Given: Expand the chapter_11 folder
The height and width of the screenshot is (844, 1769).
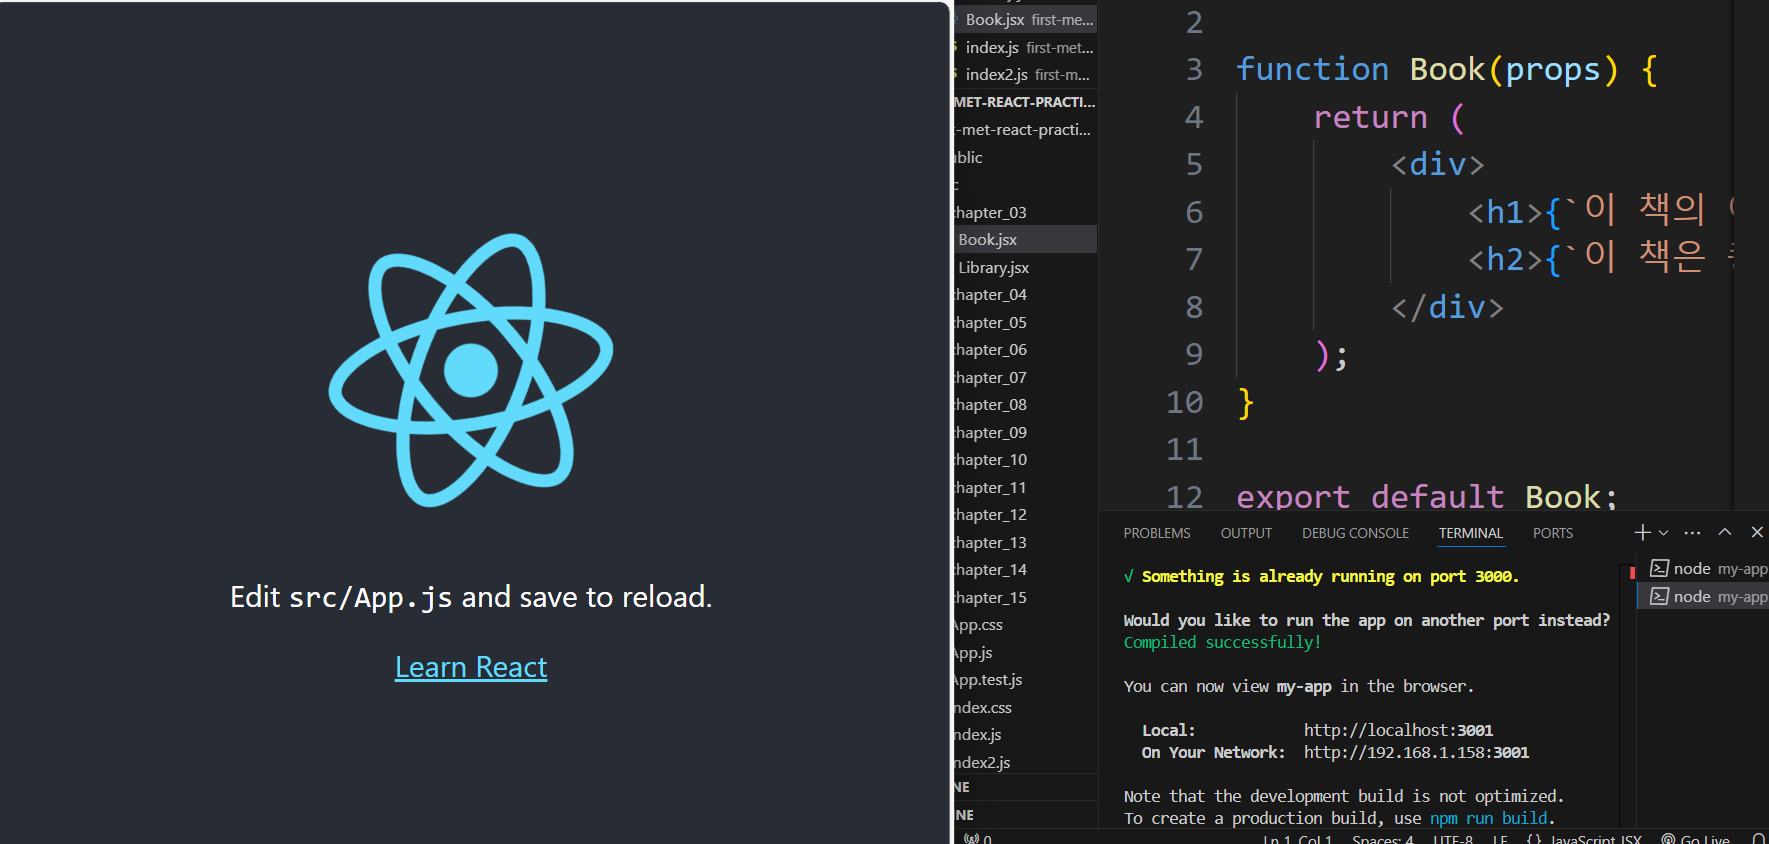Looking at the screenshot, I should [x=1025, y=487].
